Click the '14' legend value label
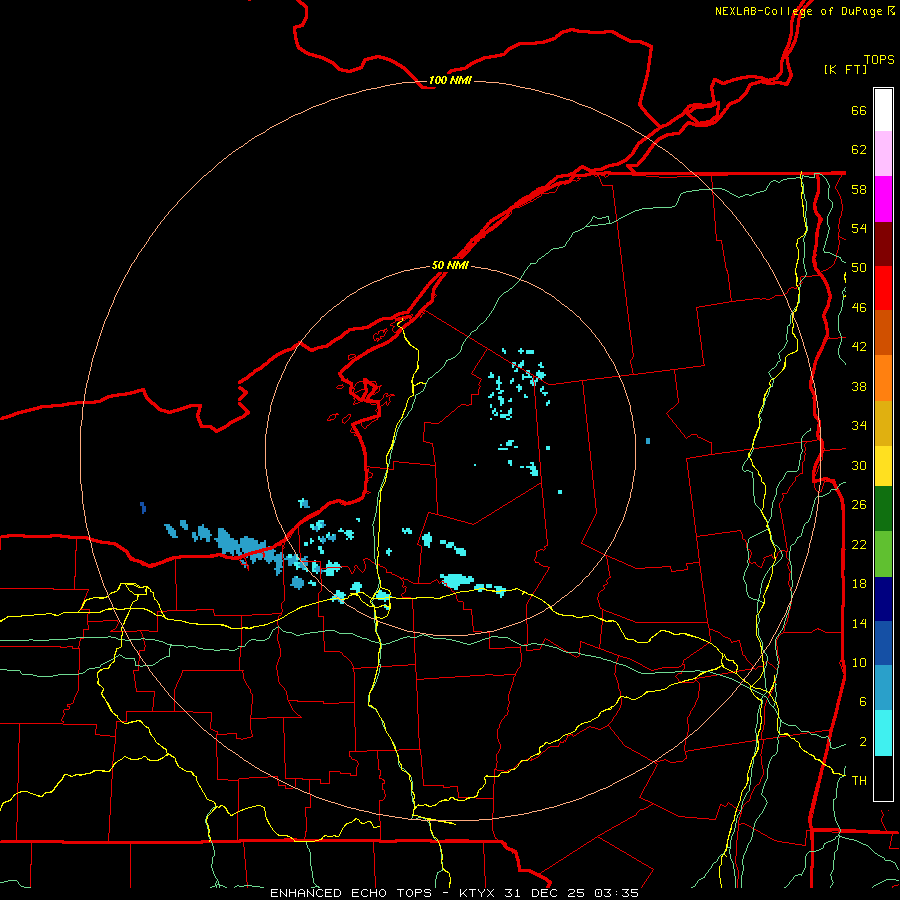This screenshot has width=900, height=900. 859,623
